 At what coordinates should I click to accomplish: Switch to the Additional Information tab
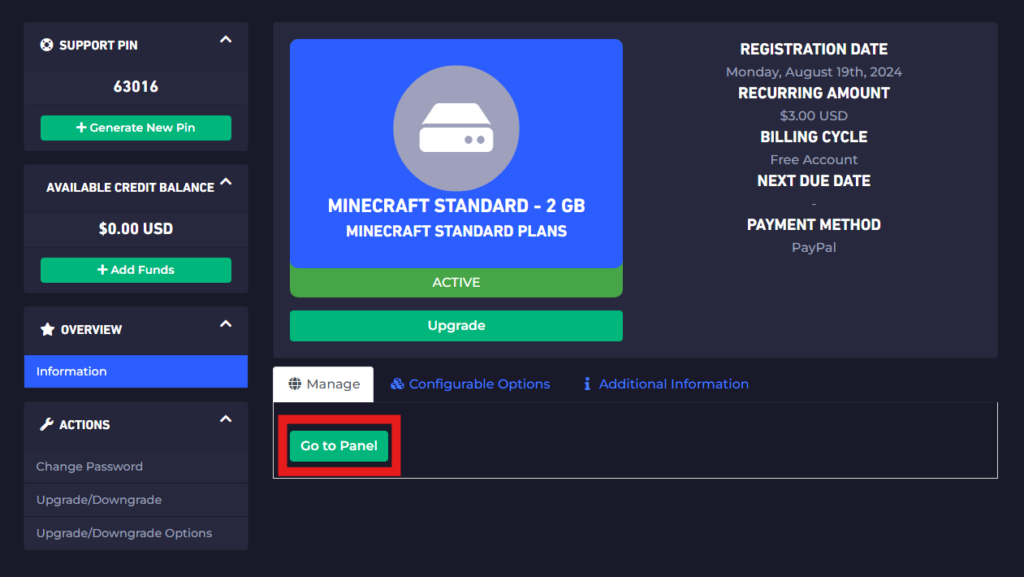point(673,384)
